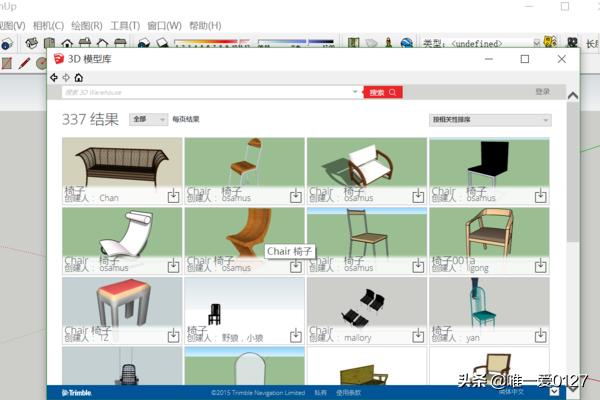Download the black sofa model by Chan
This screenshot has height=400, width=600.
tap(173, 197)
